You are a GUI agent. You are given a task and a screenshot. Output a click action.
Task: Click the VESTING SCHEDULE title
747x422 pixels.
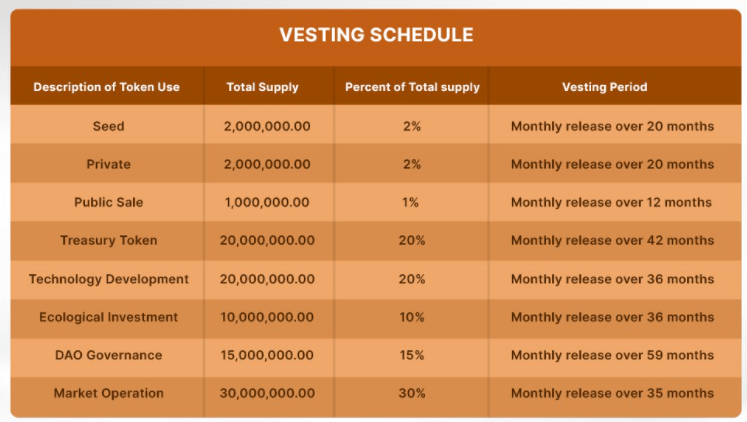tap(376, 35)
